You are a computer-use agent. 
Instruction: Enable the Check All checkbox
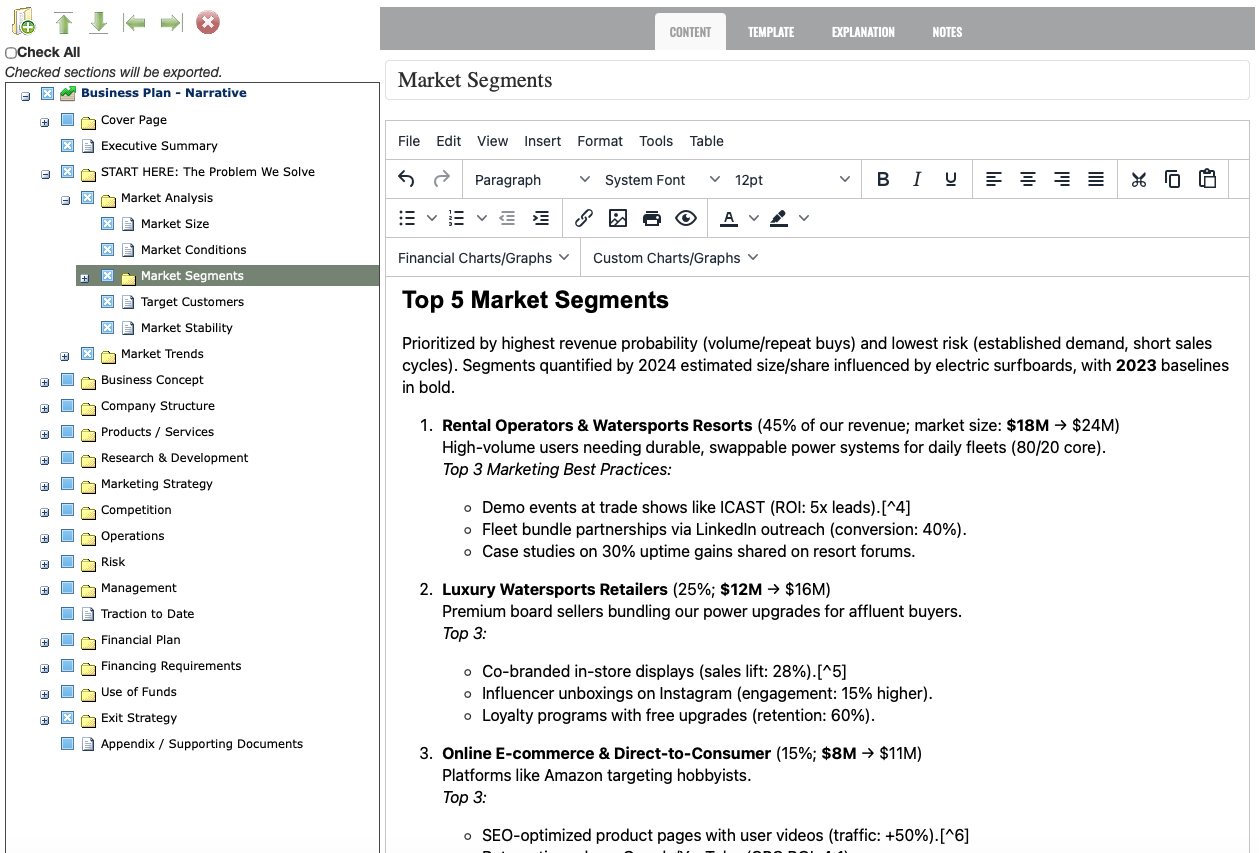pos(11,53)
